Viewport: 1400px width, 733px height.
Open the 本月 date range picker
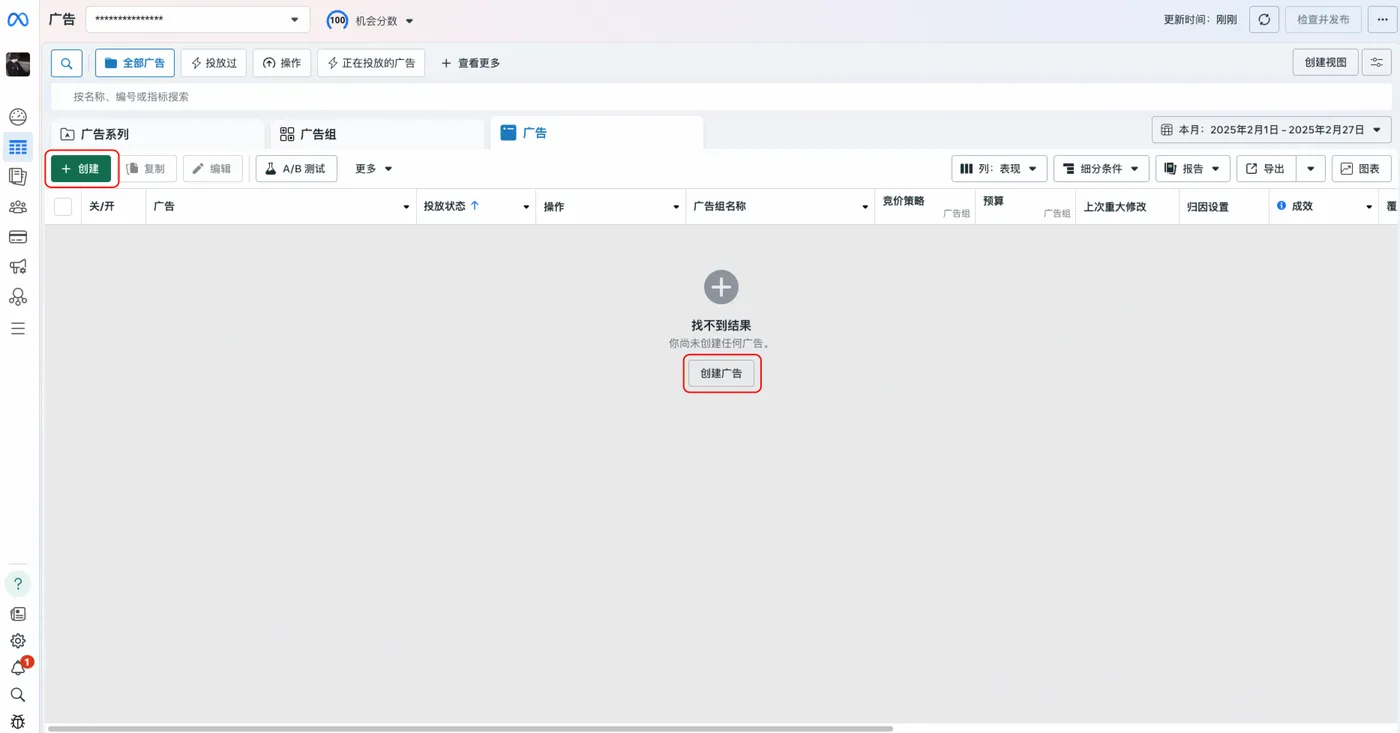[1272, 130]
